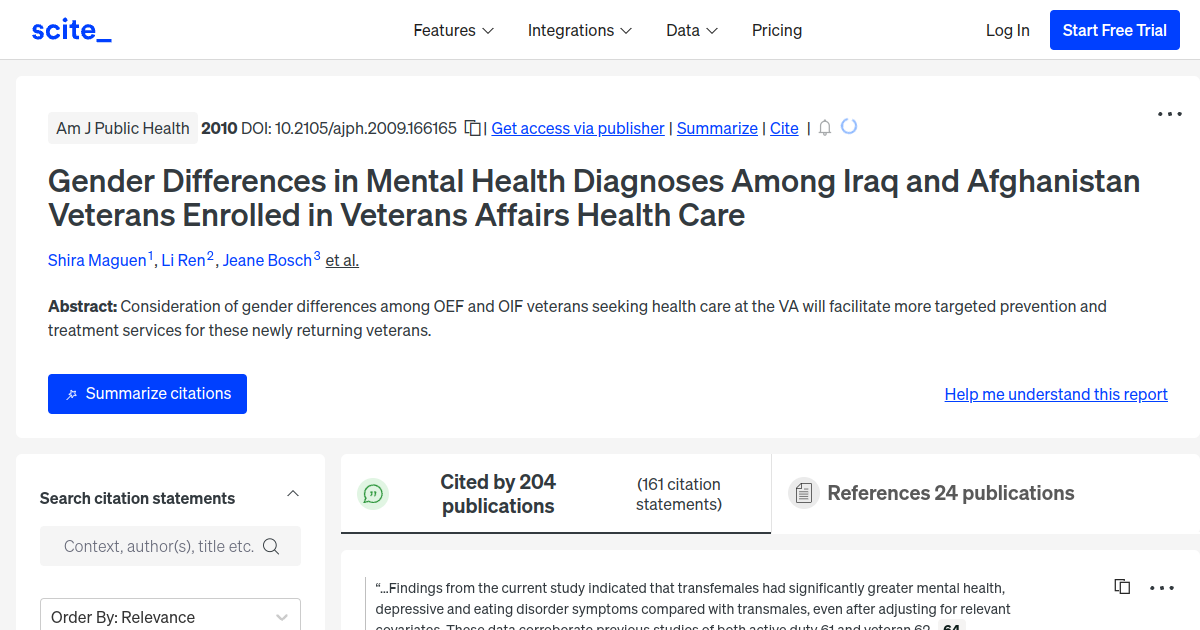Image resolution: width=1200 pixels, height=630 pixels.
Task: Expand the author list via et al.
Action: click(342, 260)
